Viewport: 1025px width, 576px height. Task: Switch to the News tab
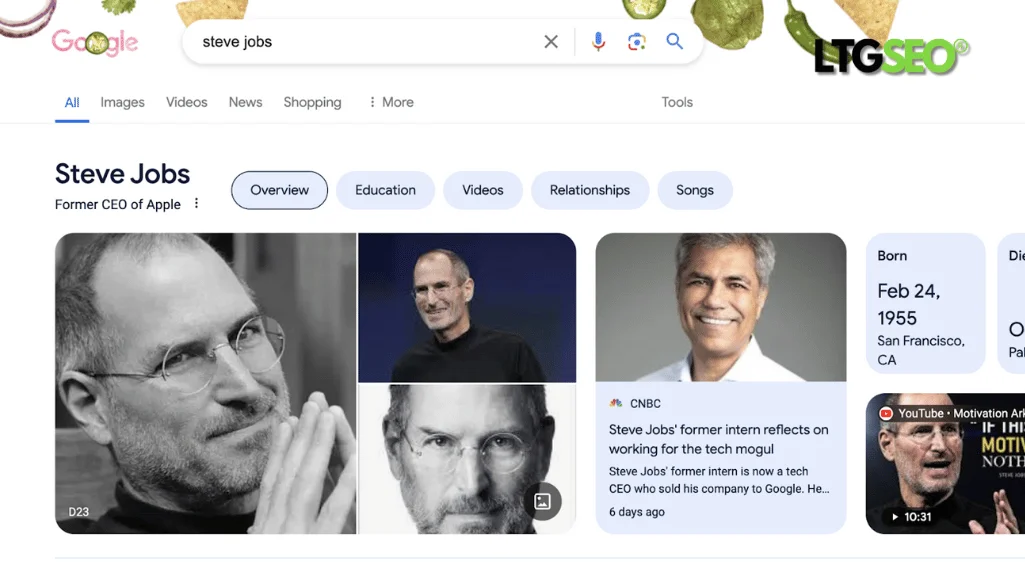click(x=245, y=102)
